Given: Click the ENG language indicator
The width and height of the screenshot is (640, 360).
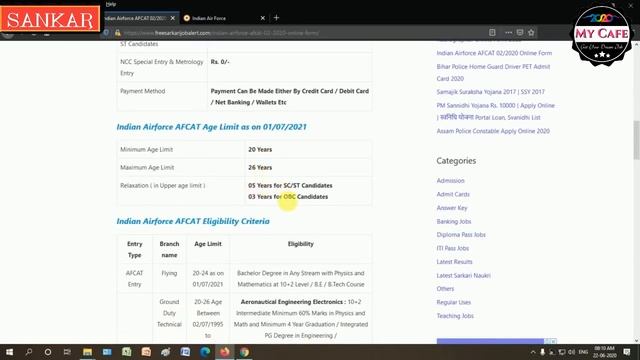Looking at the screenshot, I should (583, 352).
